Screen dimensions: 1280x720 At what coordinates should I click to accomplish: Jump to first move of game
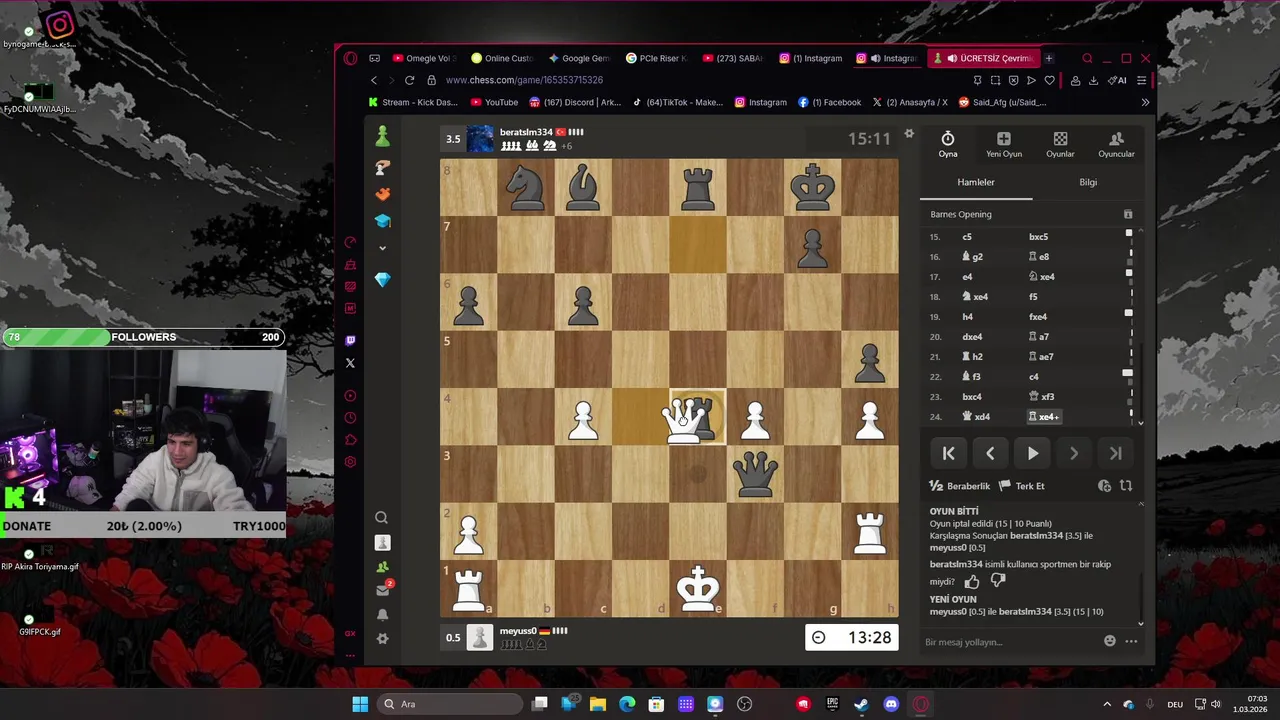click(x=948, y=453)
